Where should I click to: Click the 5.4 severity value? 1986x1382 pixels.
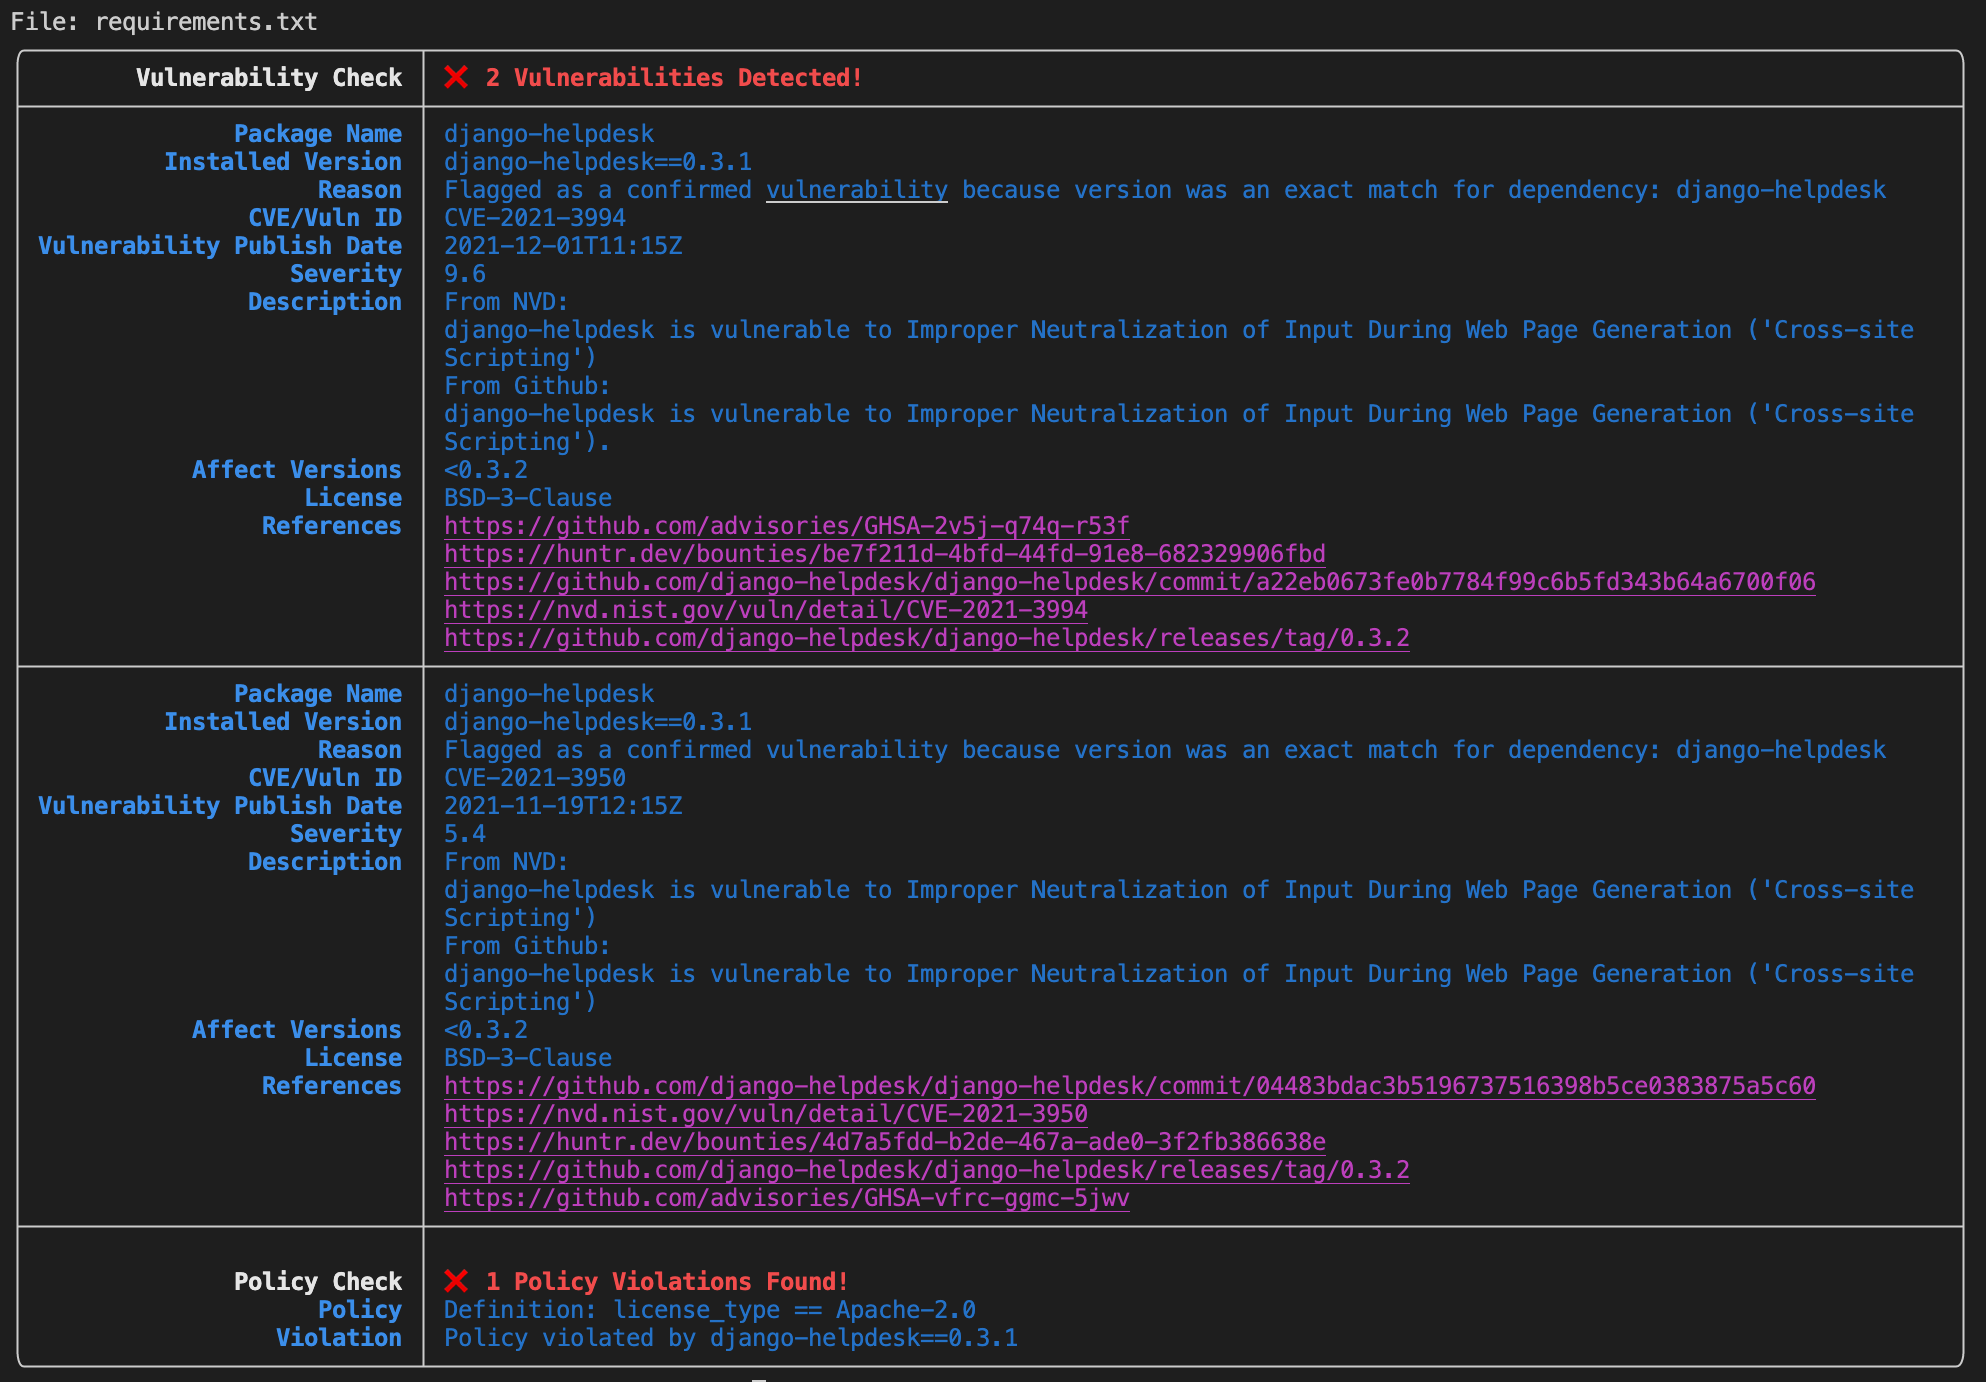click(465, 834)
